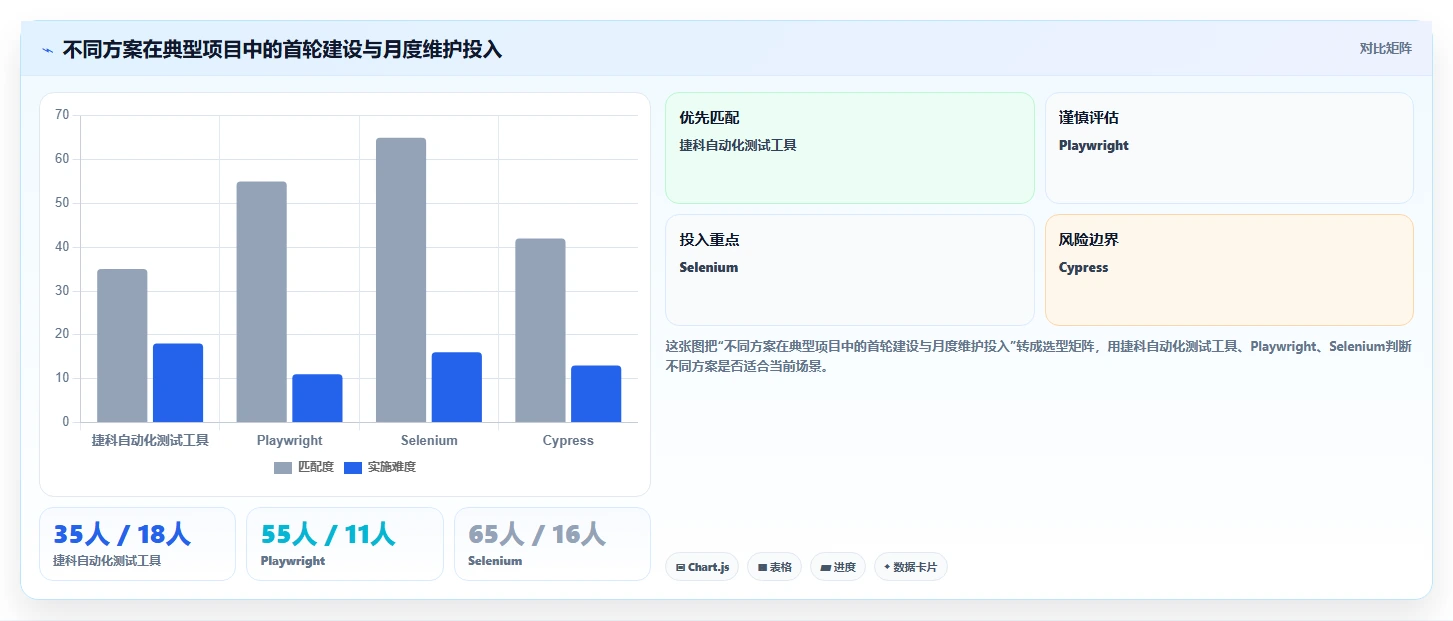Toggle the 匹配度 legend entry
1453x621 pixels.
pyautogui.click(x=304, y=467)
